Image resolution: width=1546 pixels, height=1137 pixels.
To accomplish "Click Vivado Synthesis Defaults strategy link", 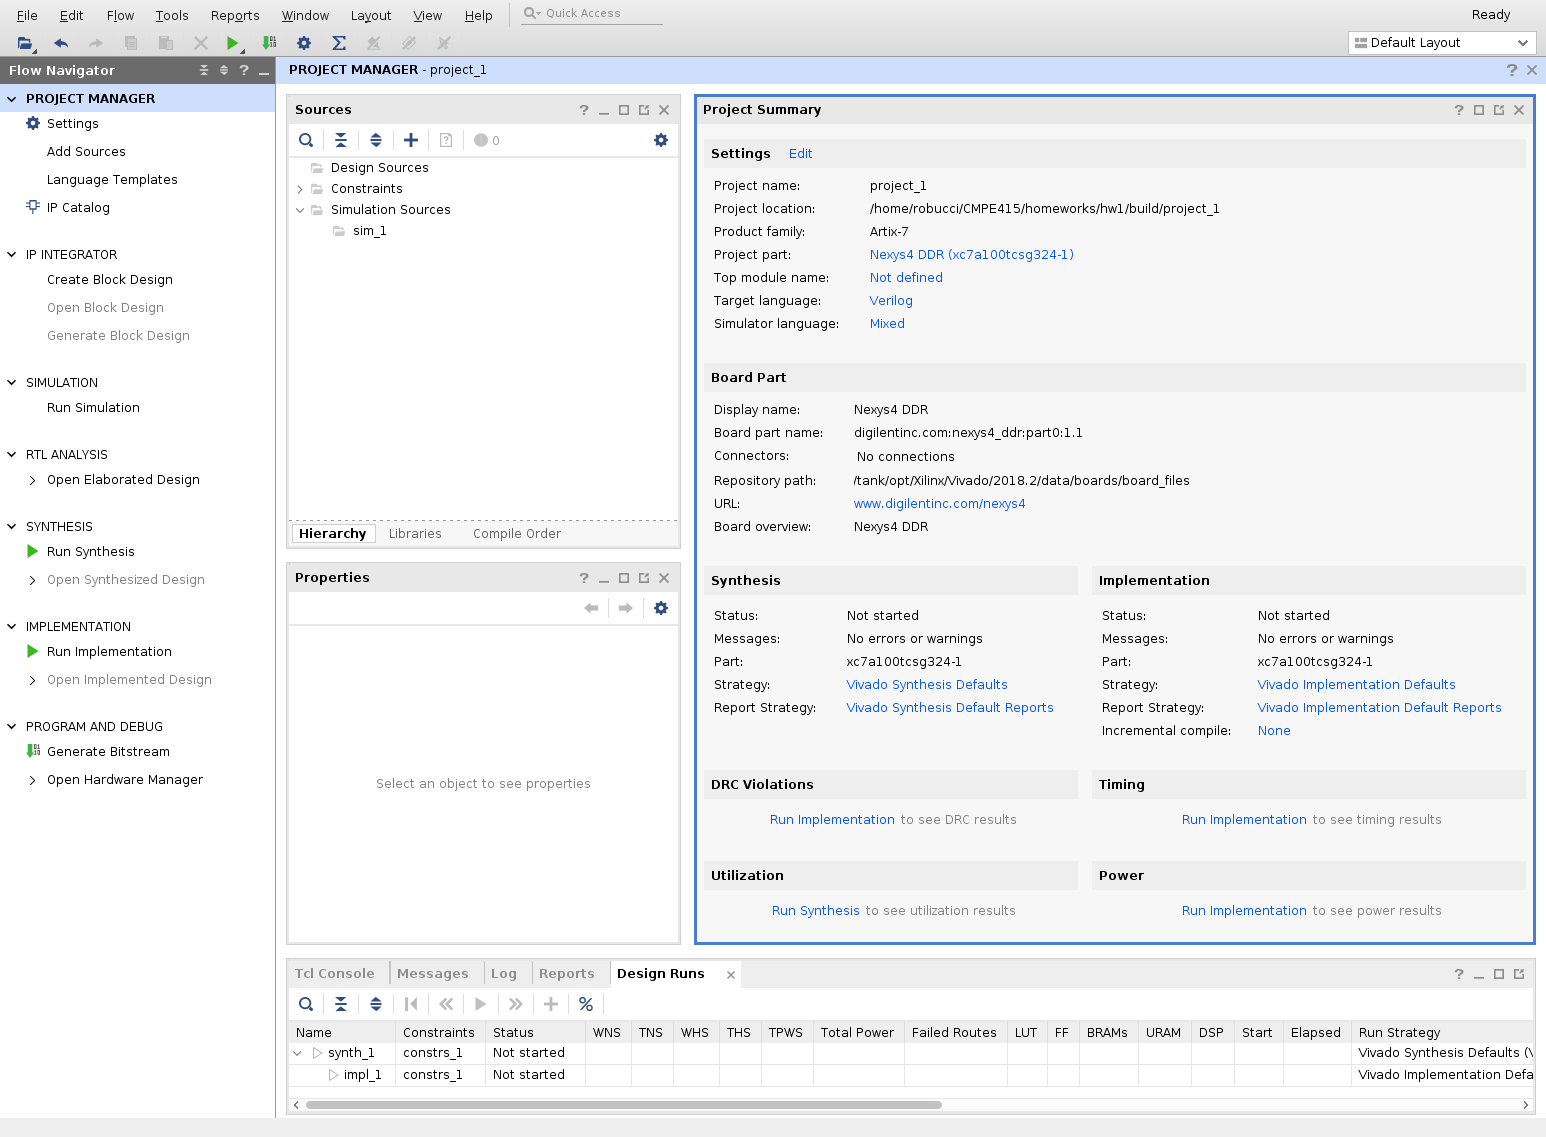I will click(x=927, y=685).
